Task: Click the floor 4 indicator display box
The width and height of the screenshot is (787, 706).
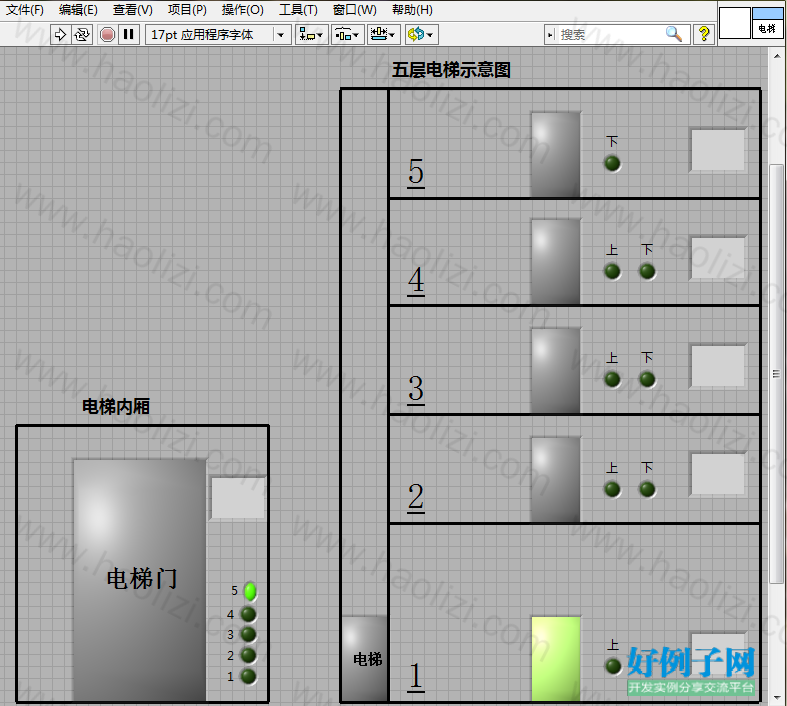Action: 718,258
